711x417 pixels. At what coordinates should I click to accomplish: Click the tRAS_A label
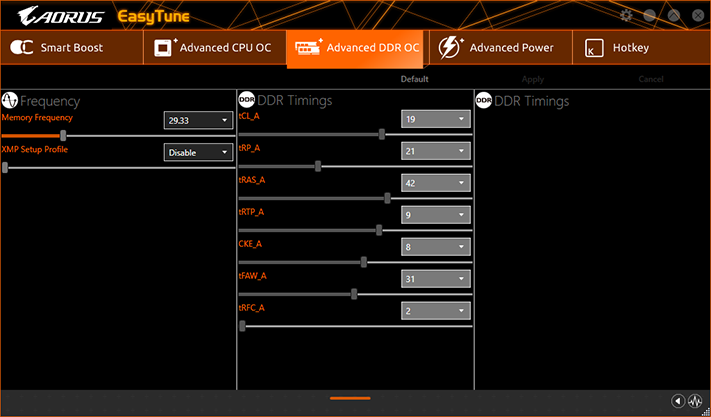(252, 180)
